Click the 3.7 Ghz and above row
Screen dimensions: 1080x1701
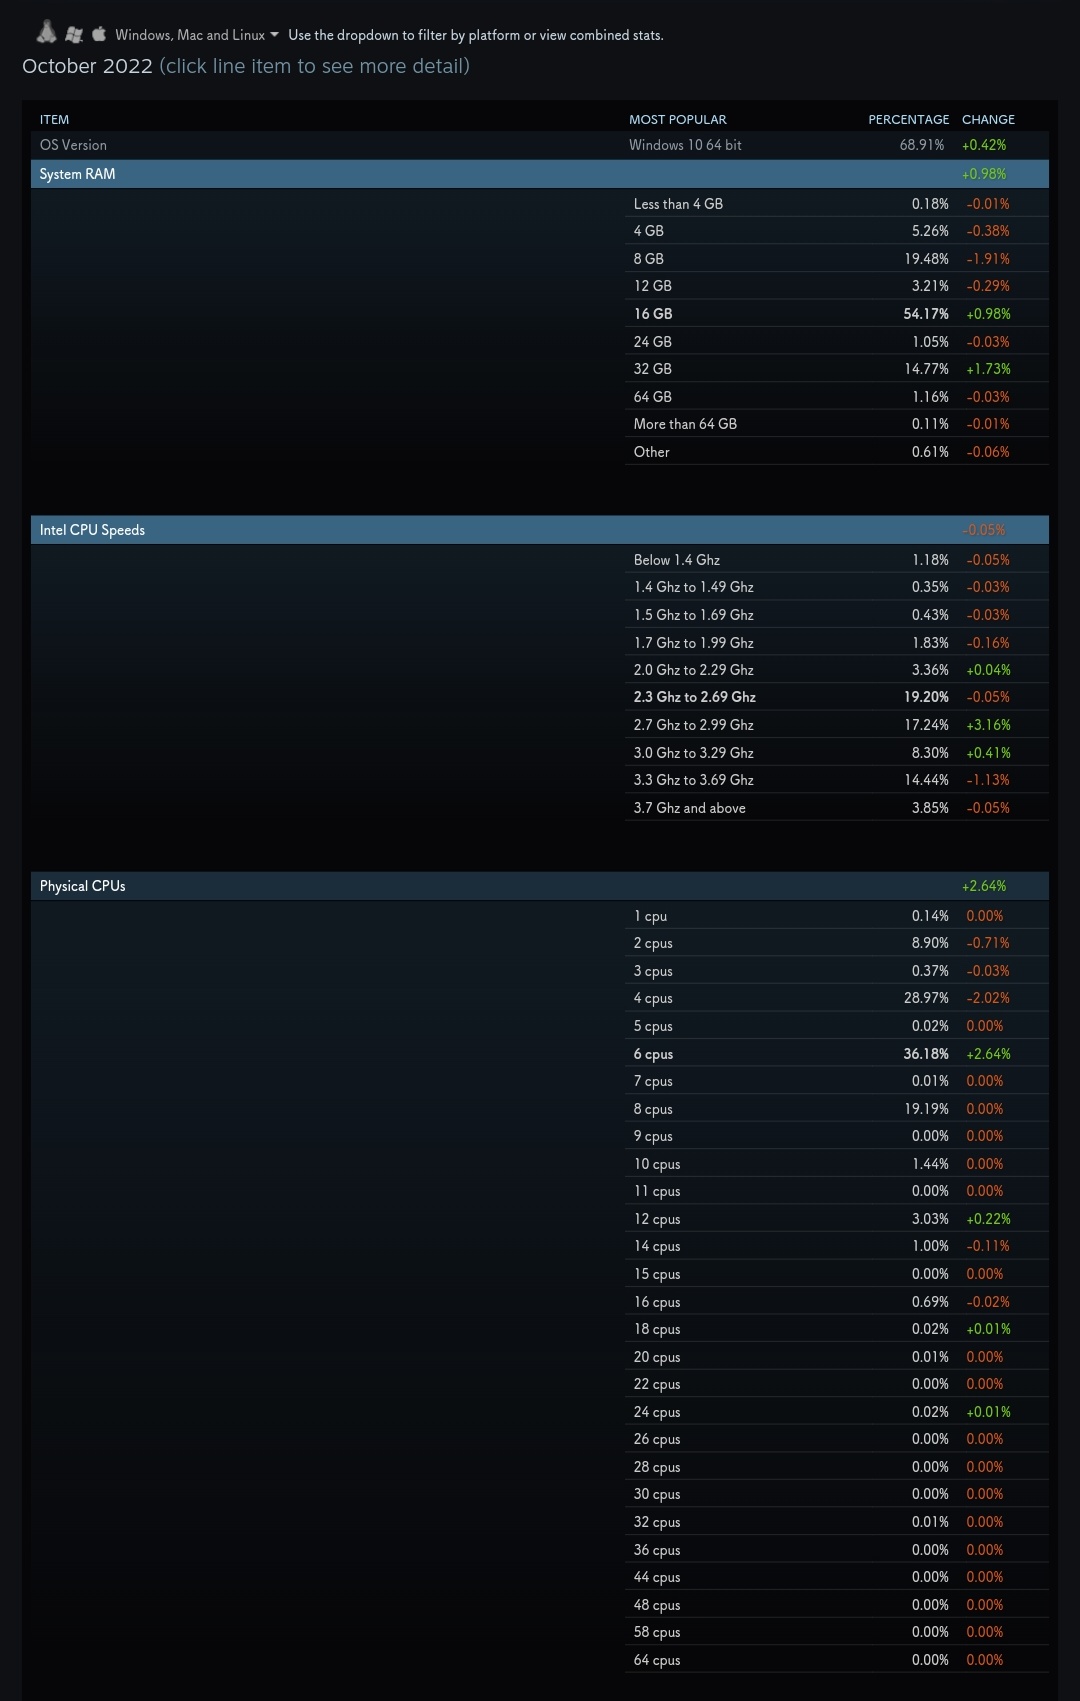pyautogui.click(x=837, y=808)
